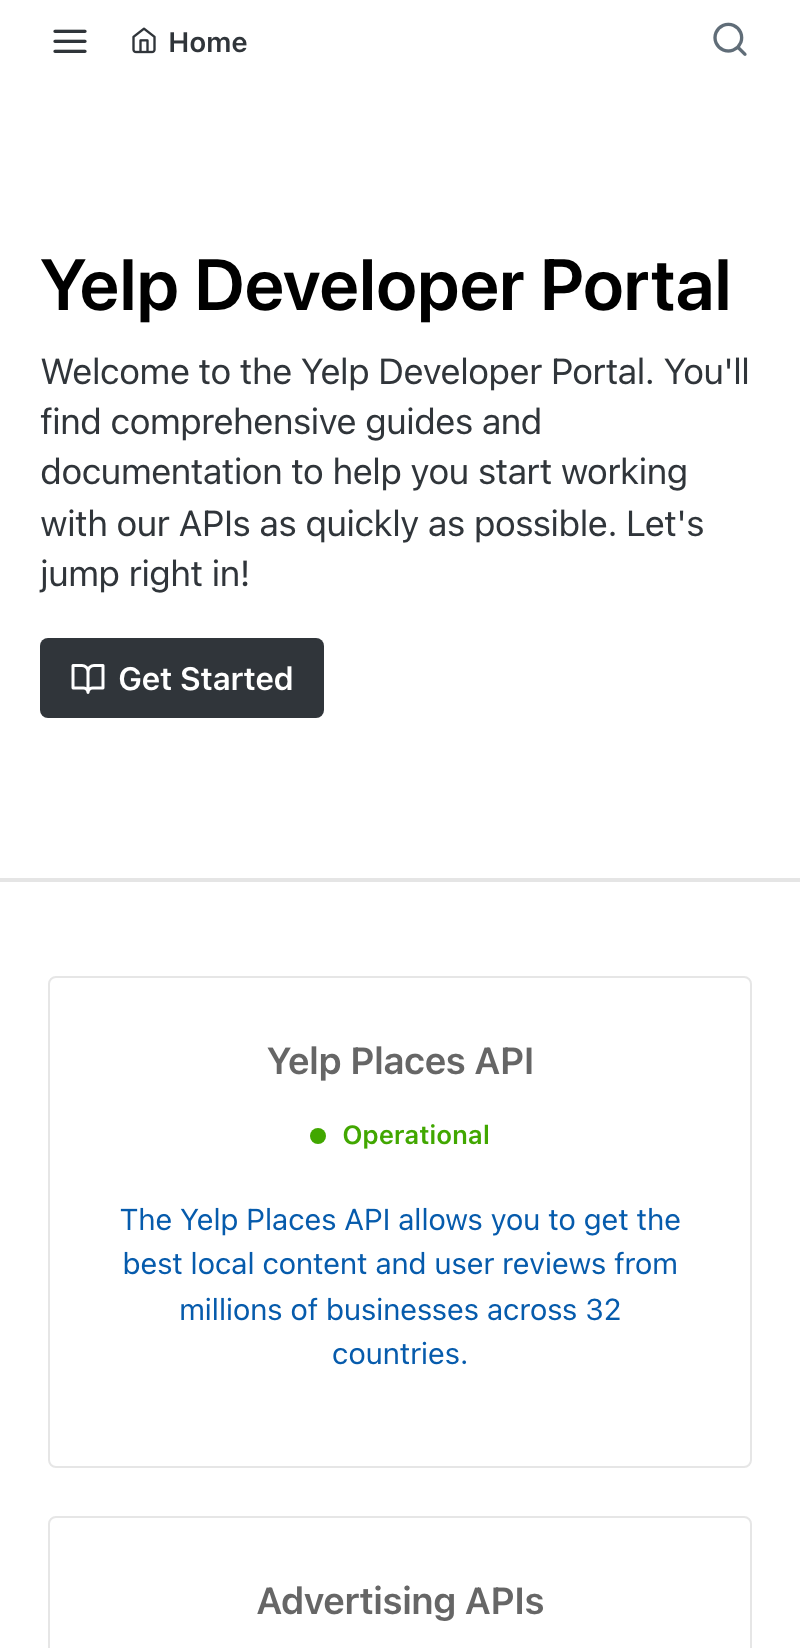800x1648 pixels.
Task: Click 'millions of businesses across 32' text
Action: tap(400, 1309)
